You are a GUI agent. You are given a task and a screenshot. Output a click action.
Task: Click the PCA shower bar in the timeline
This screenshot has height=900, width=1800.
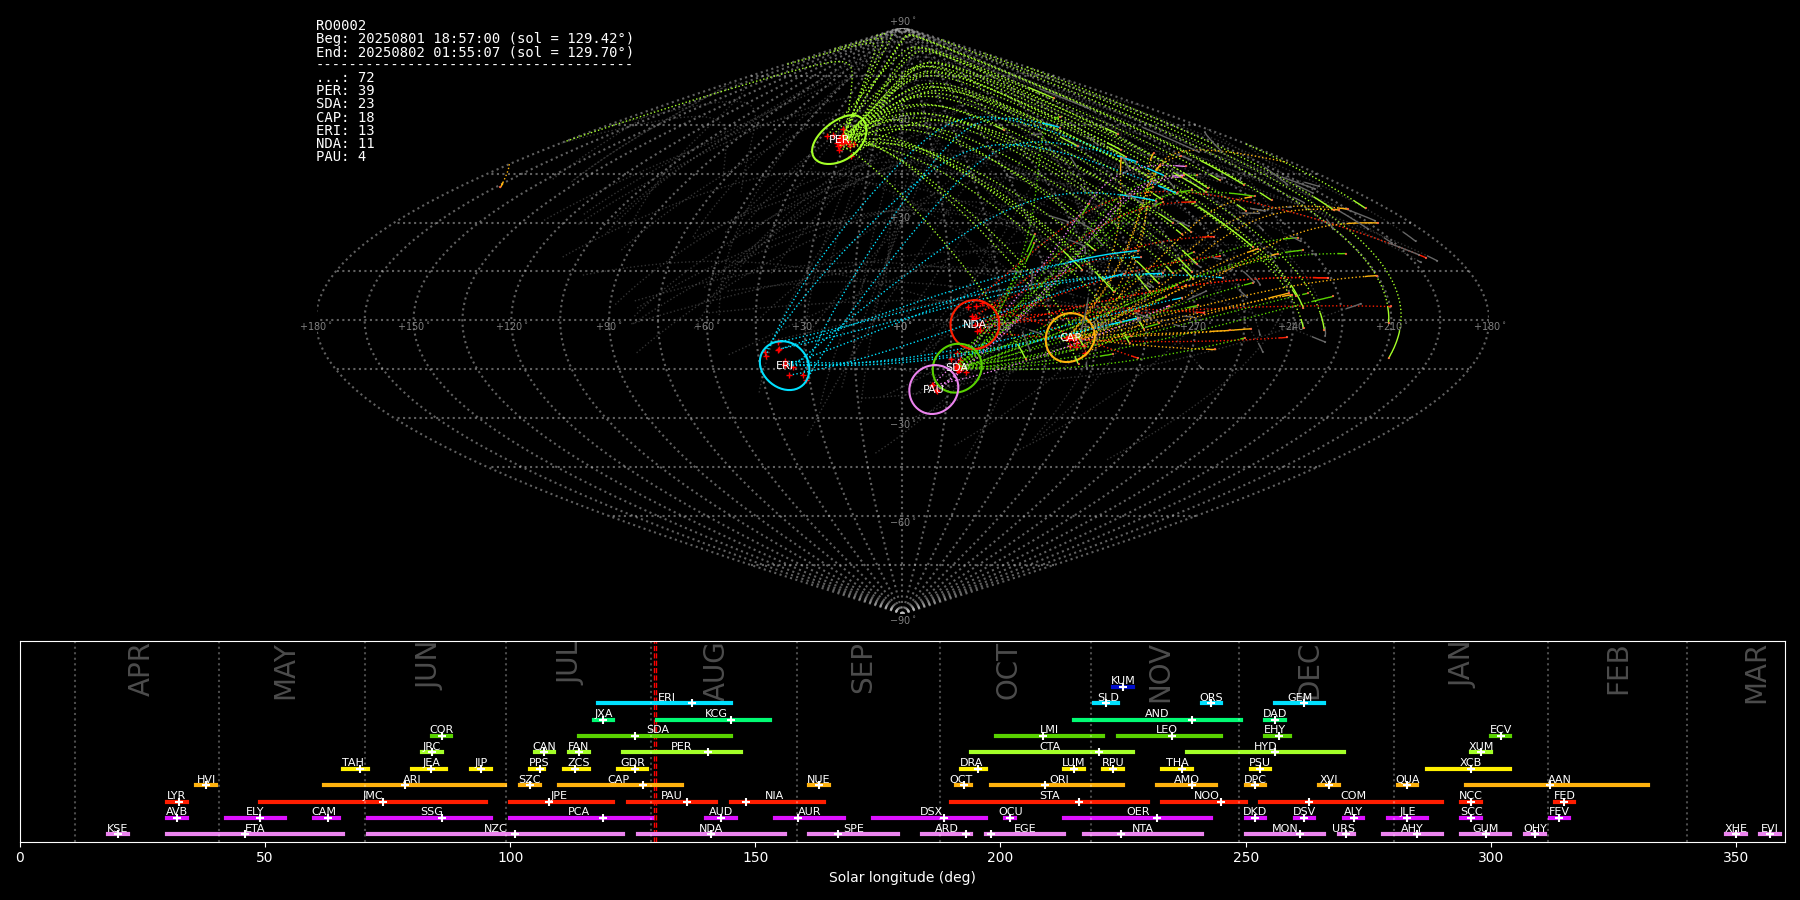coord(580,818)
